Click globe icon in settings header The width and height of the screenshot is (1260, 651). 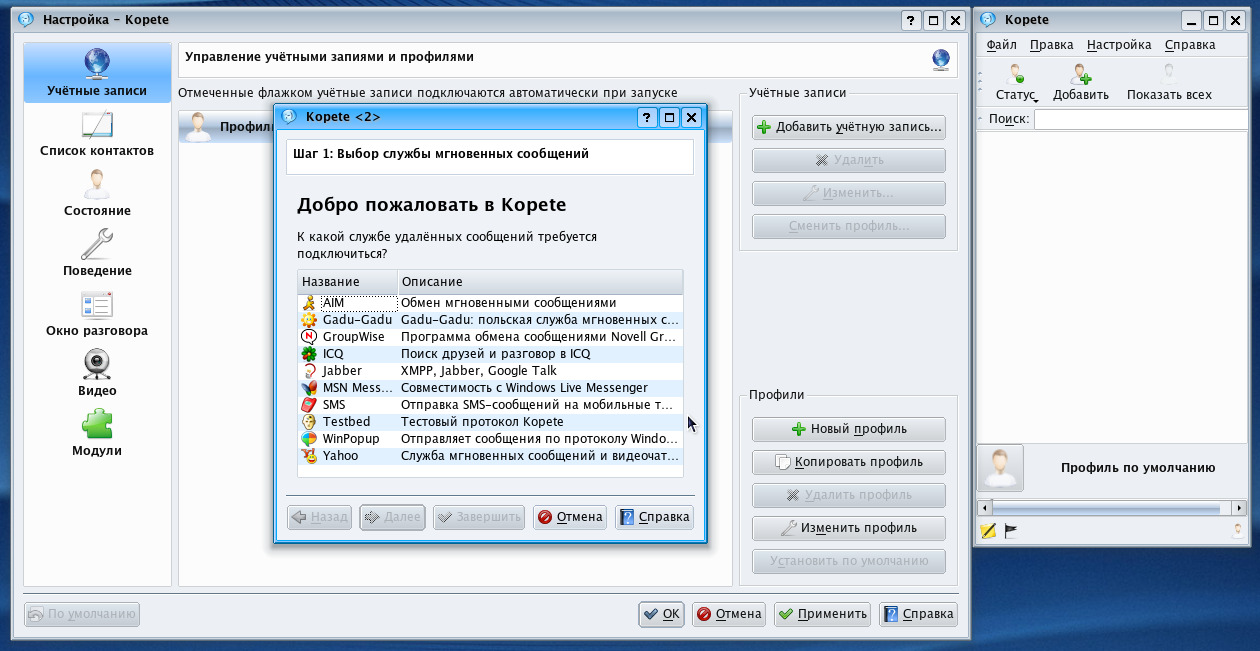pos(941,60)
